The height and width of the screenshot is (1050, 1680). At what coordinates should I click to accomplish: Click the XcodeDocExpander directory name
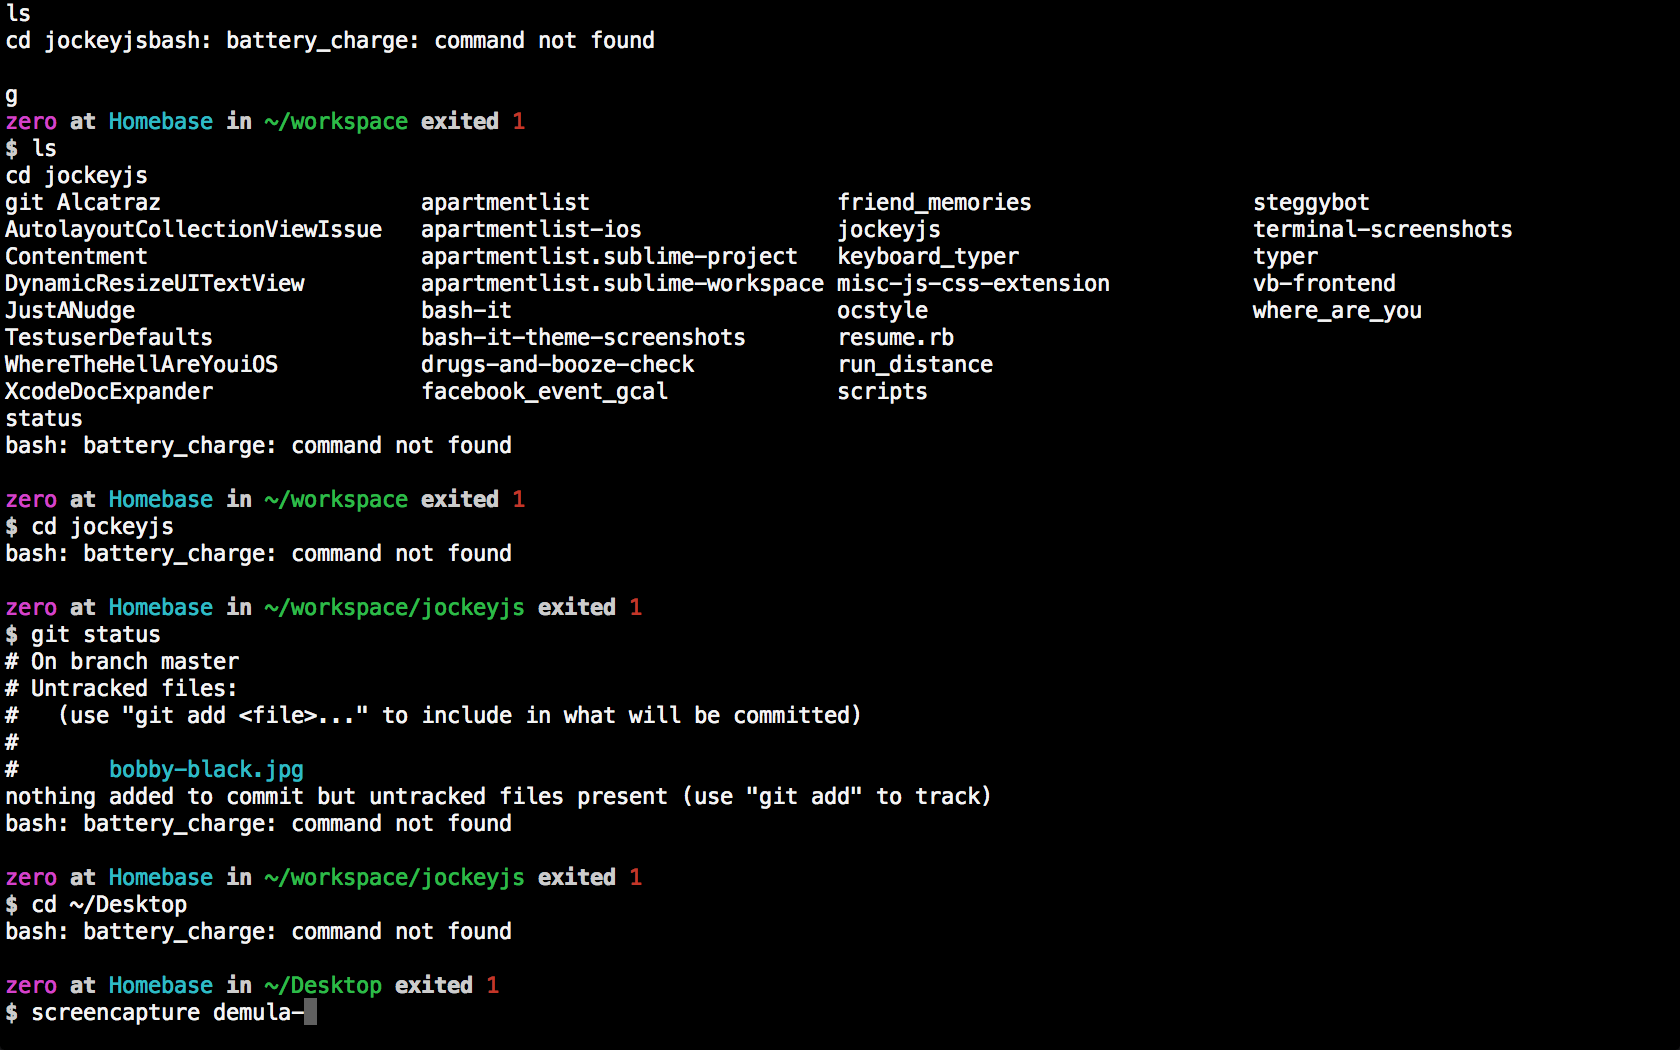click(109, 392)
